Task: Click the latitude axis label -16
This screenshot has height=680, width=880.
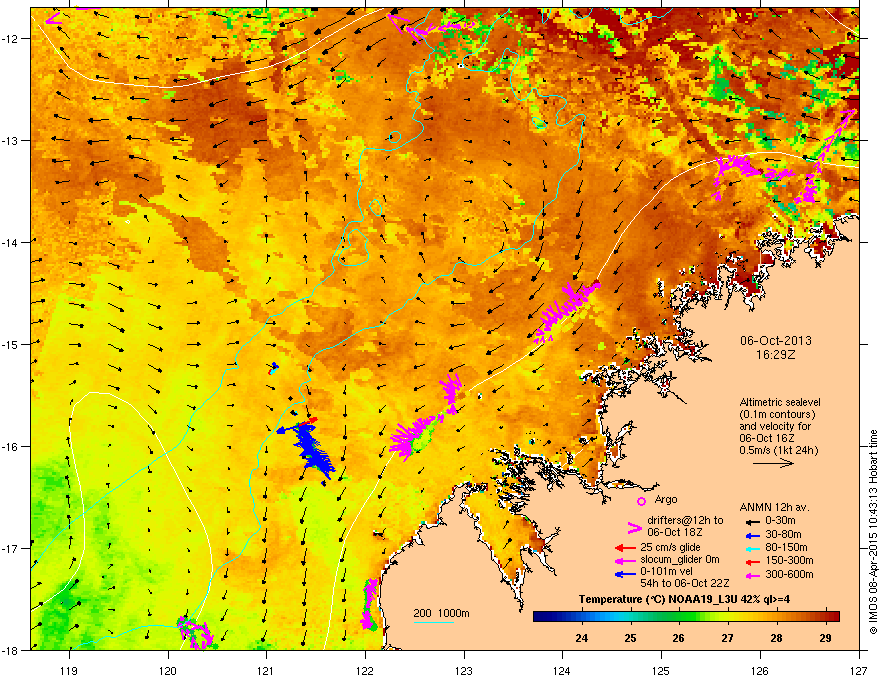Action: pyautogui.click(x=11, y=446)
